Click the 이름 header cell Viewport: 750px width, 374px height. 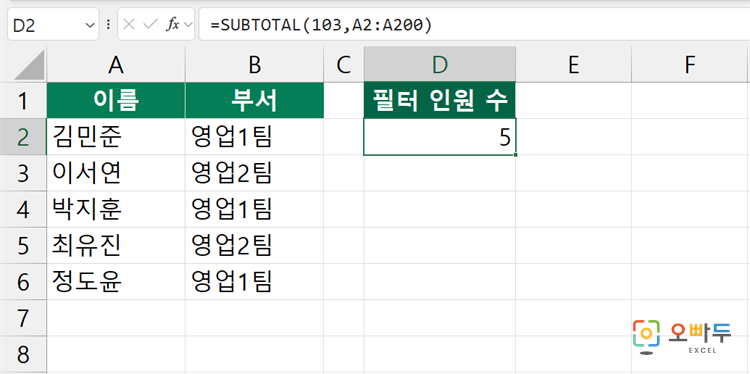[116, 100]
